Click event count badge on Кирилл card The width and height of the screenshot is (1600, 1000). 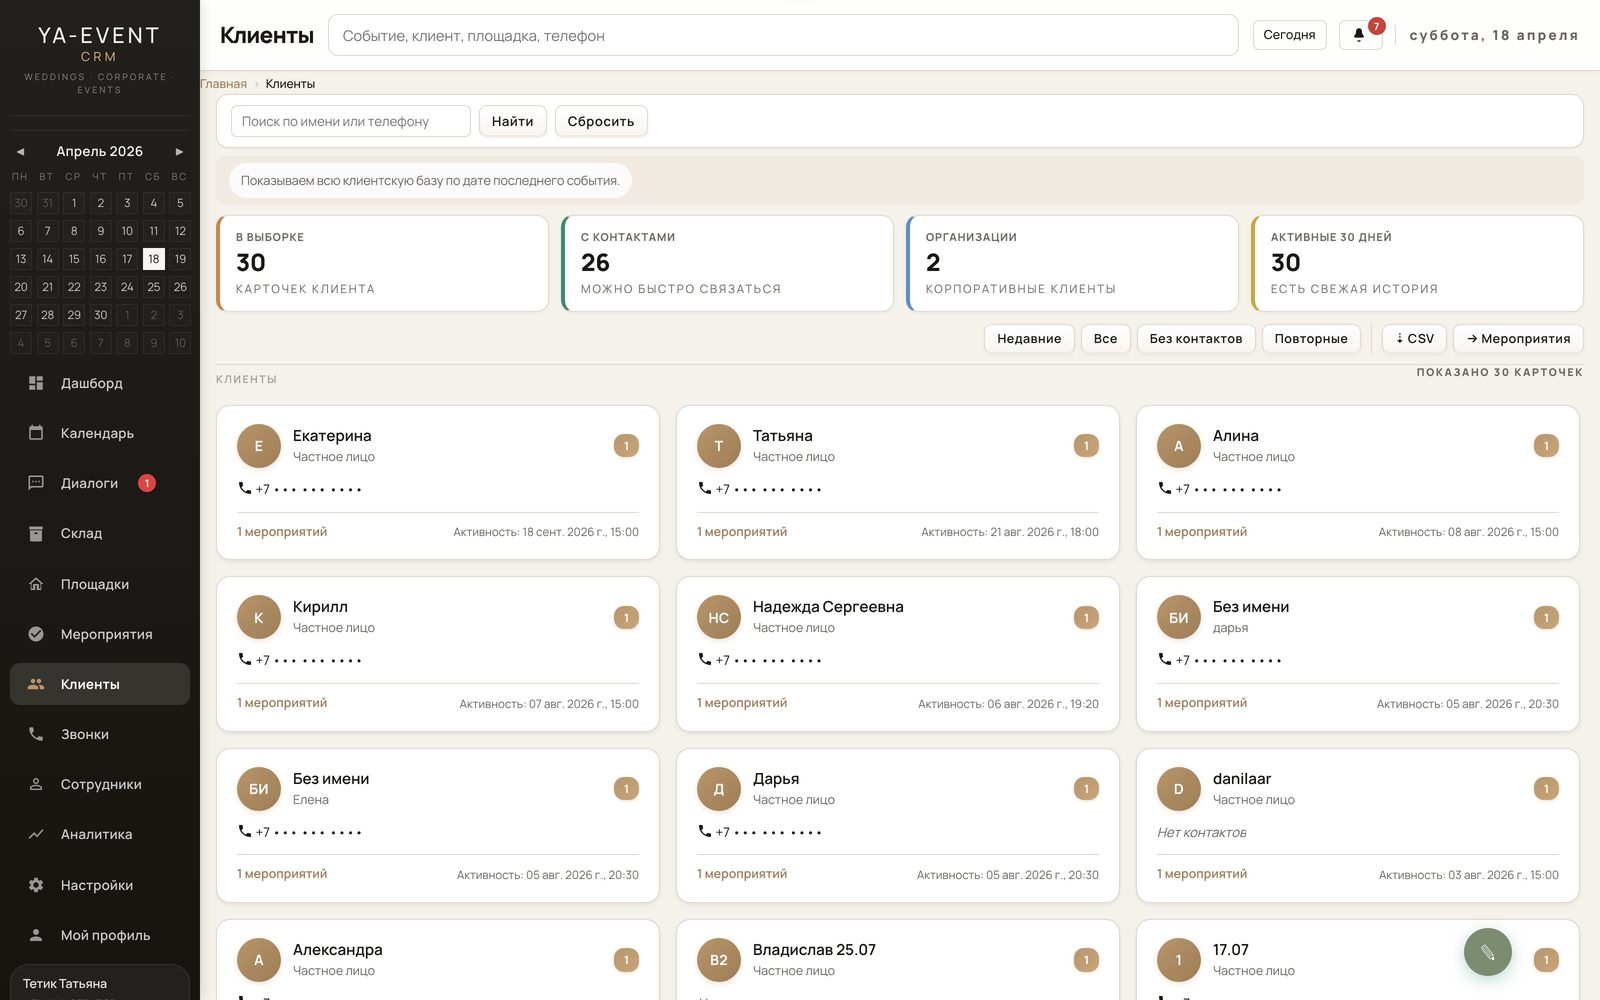[626, 618]
